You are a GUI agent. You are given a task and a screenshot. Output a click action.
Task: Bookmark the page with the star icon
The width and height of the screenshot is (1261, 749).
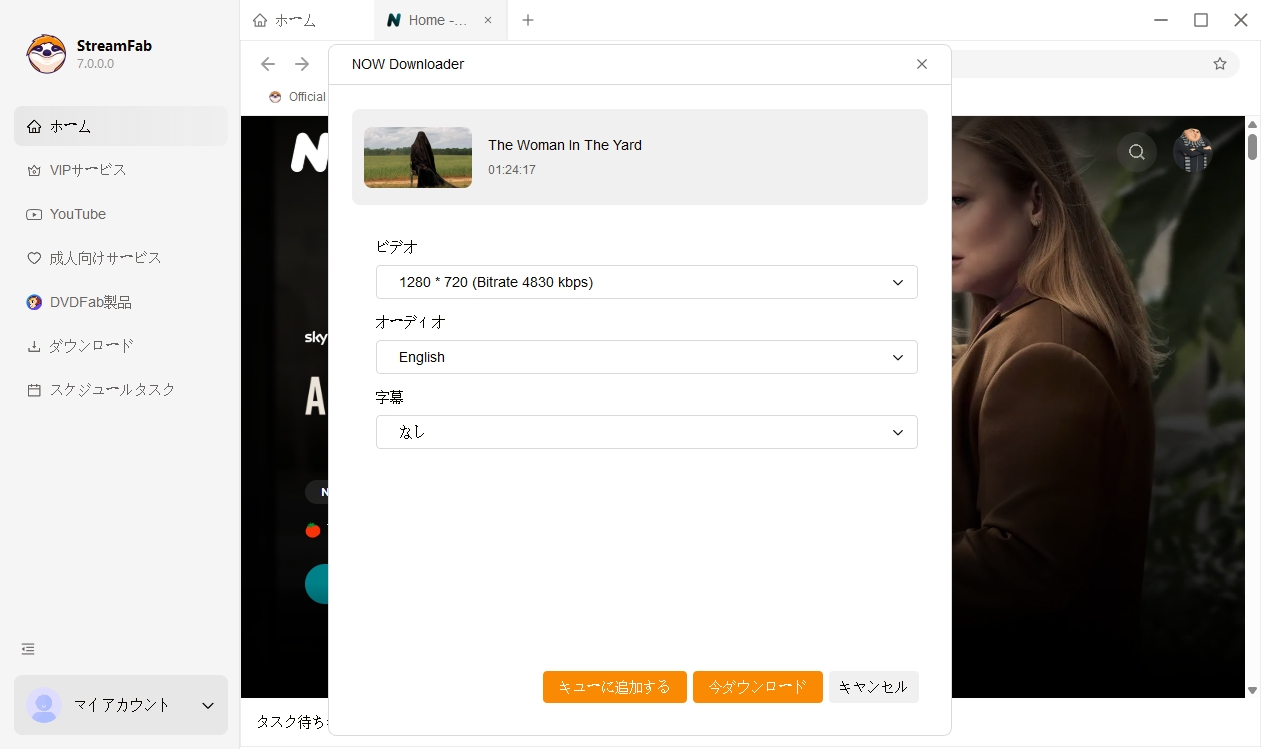coord(1220,63)
